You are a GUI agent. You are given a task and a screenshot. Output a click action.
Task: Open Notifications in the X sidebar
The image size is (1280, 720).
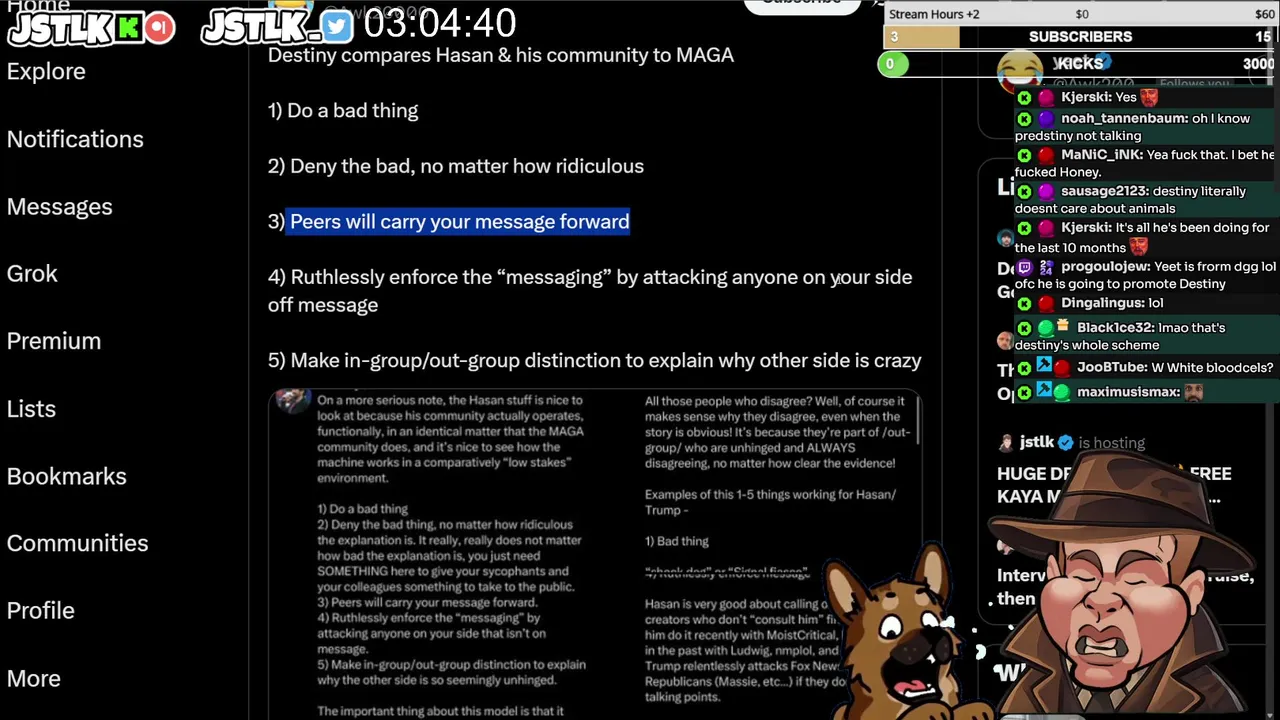pyautogui.click(x=75, y=139)
